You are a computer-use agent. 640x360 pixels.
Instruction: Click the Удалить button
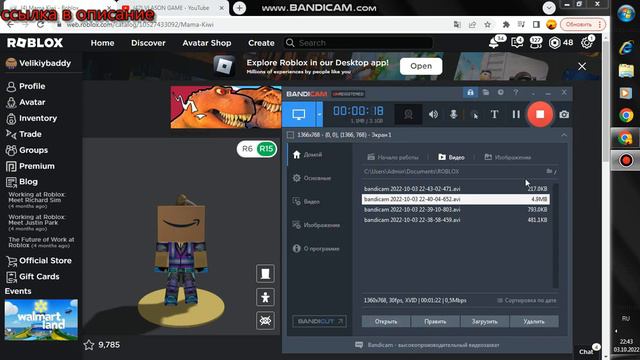(x=534, y=321)
